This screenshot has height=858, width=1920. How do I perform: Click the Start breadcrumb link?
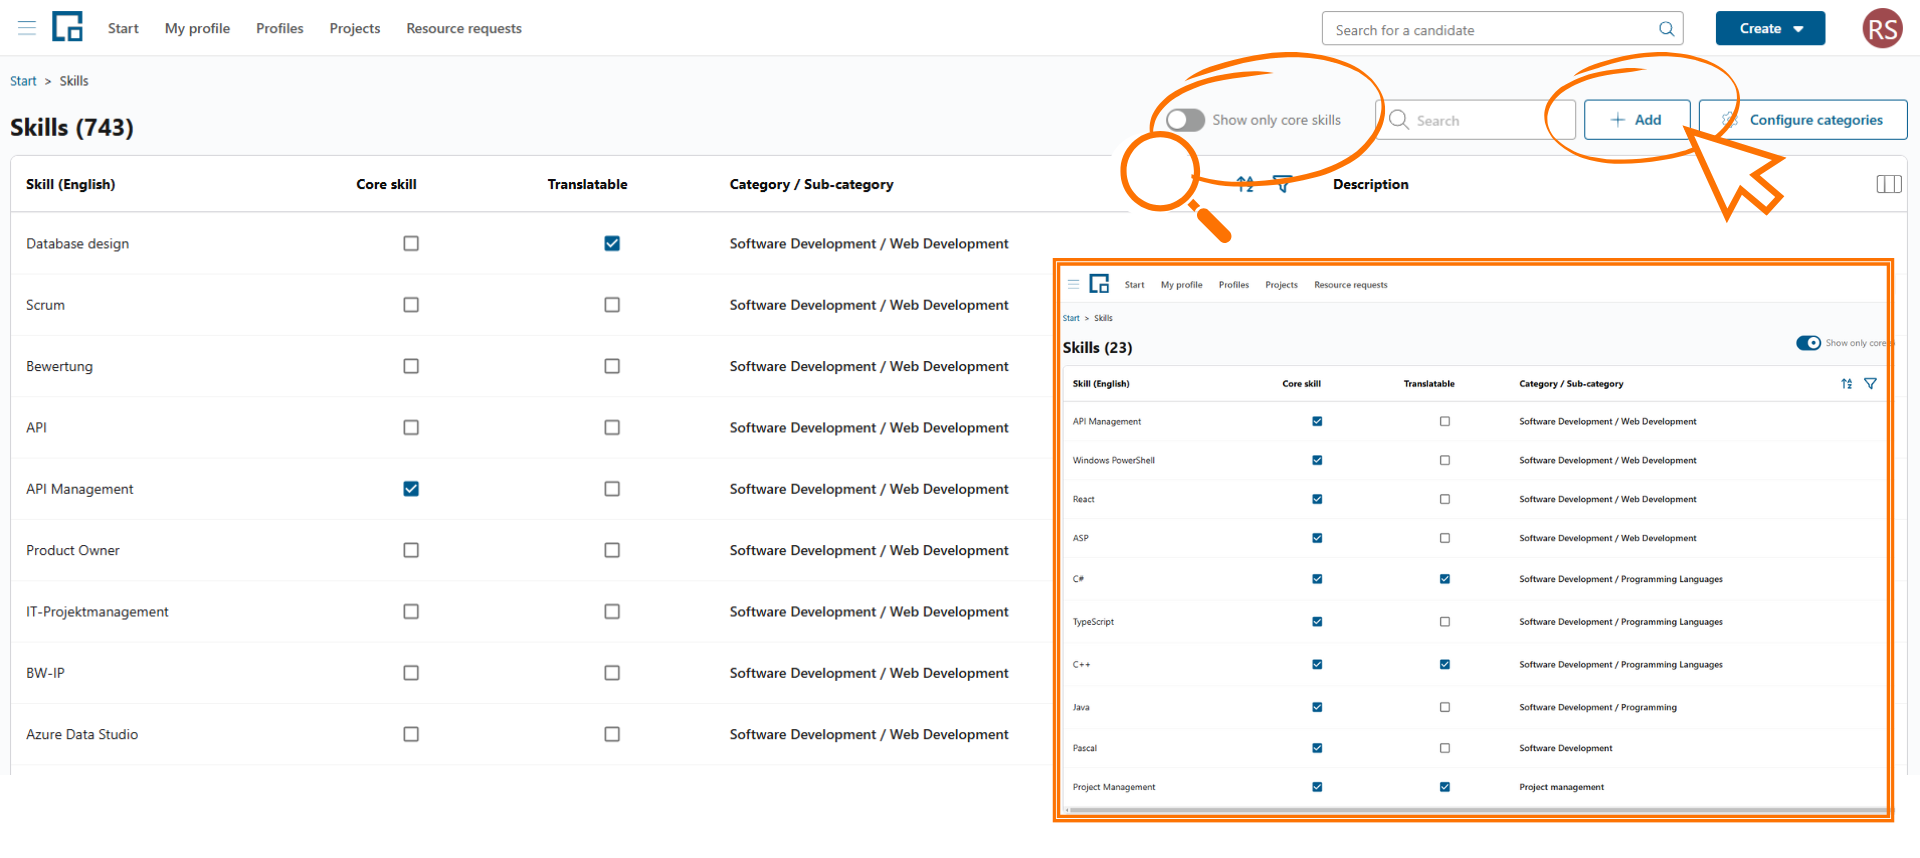[x=23, y=81]
